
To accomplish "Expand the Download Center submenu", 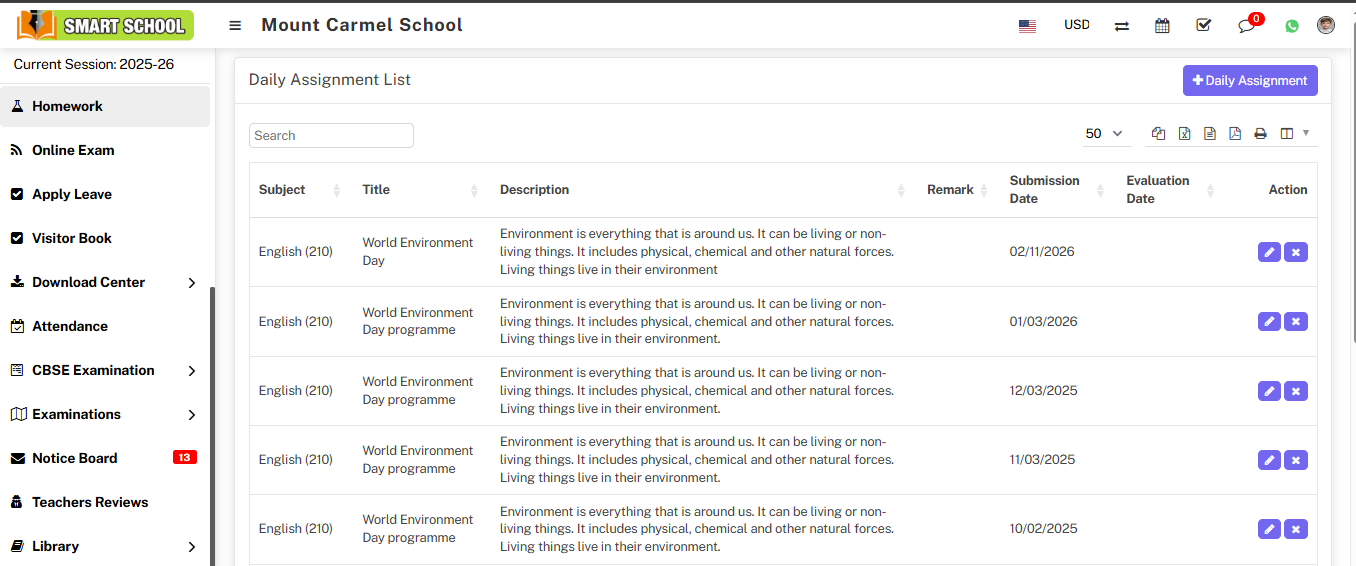I will pos(105,282).
